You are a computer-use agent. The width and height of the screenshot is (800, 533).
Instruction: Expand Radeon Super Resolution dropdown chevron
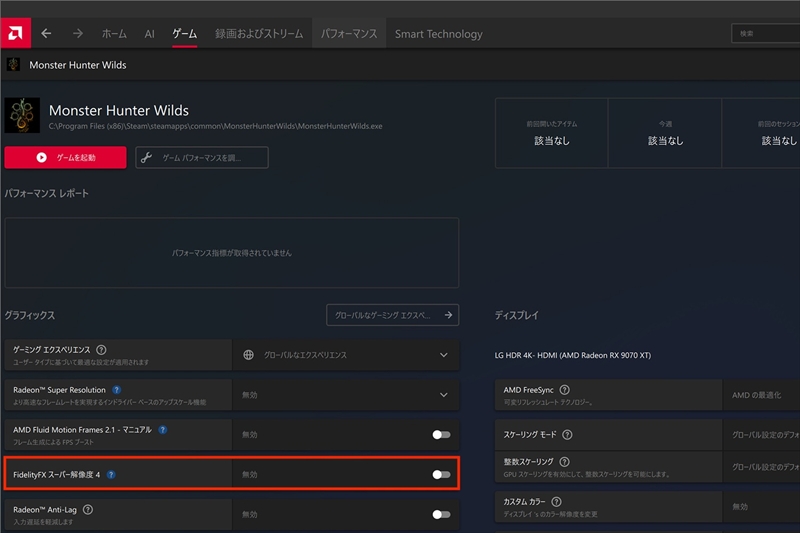[444, 394]
